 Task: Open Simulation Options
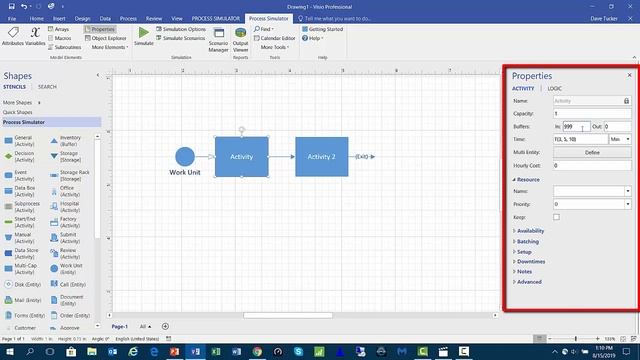(x=180, y=29)
